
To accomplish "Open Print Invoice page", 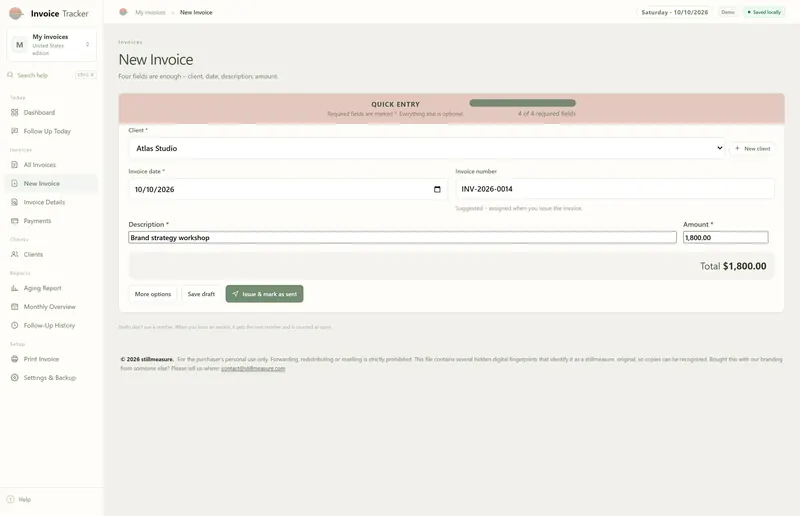I will tap(51, 359).
